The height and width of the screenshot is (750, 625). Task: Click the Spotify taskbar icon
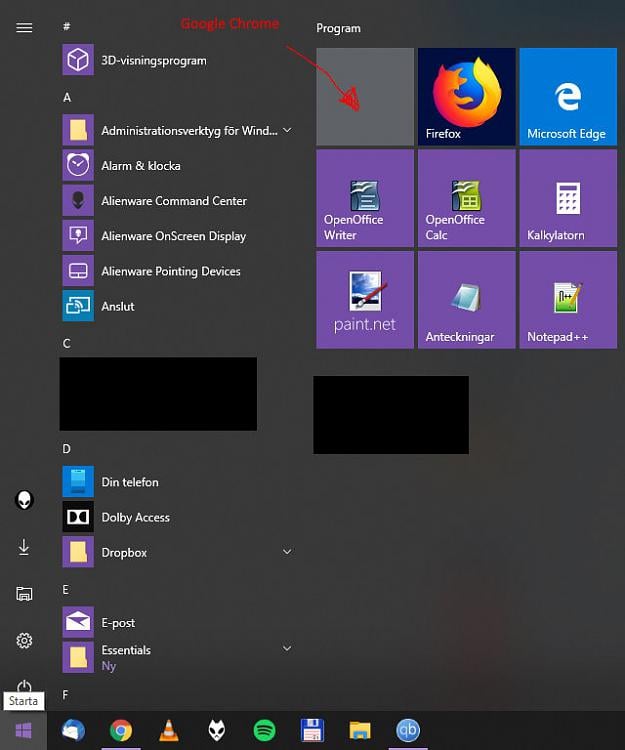(264, 730)
